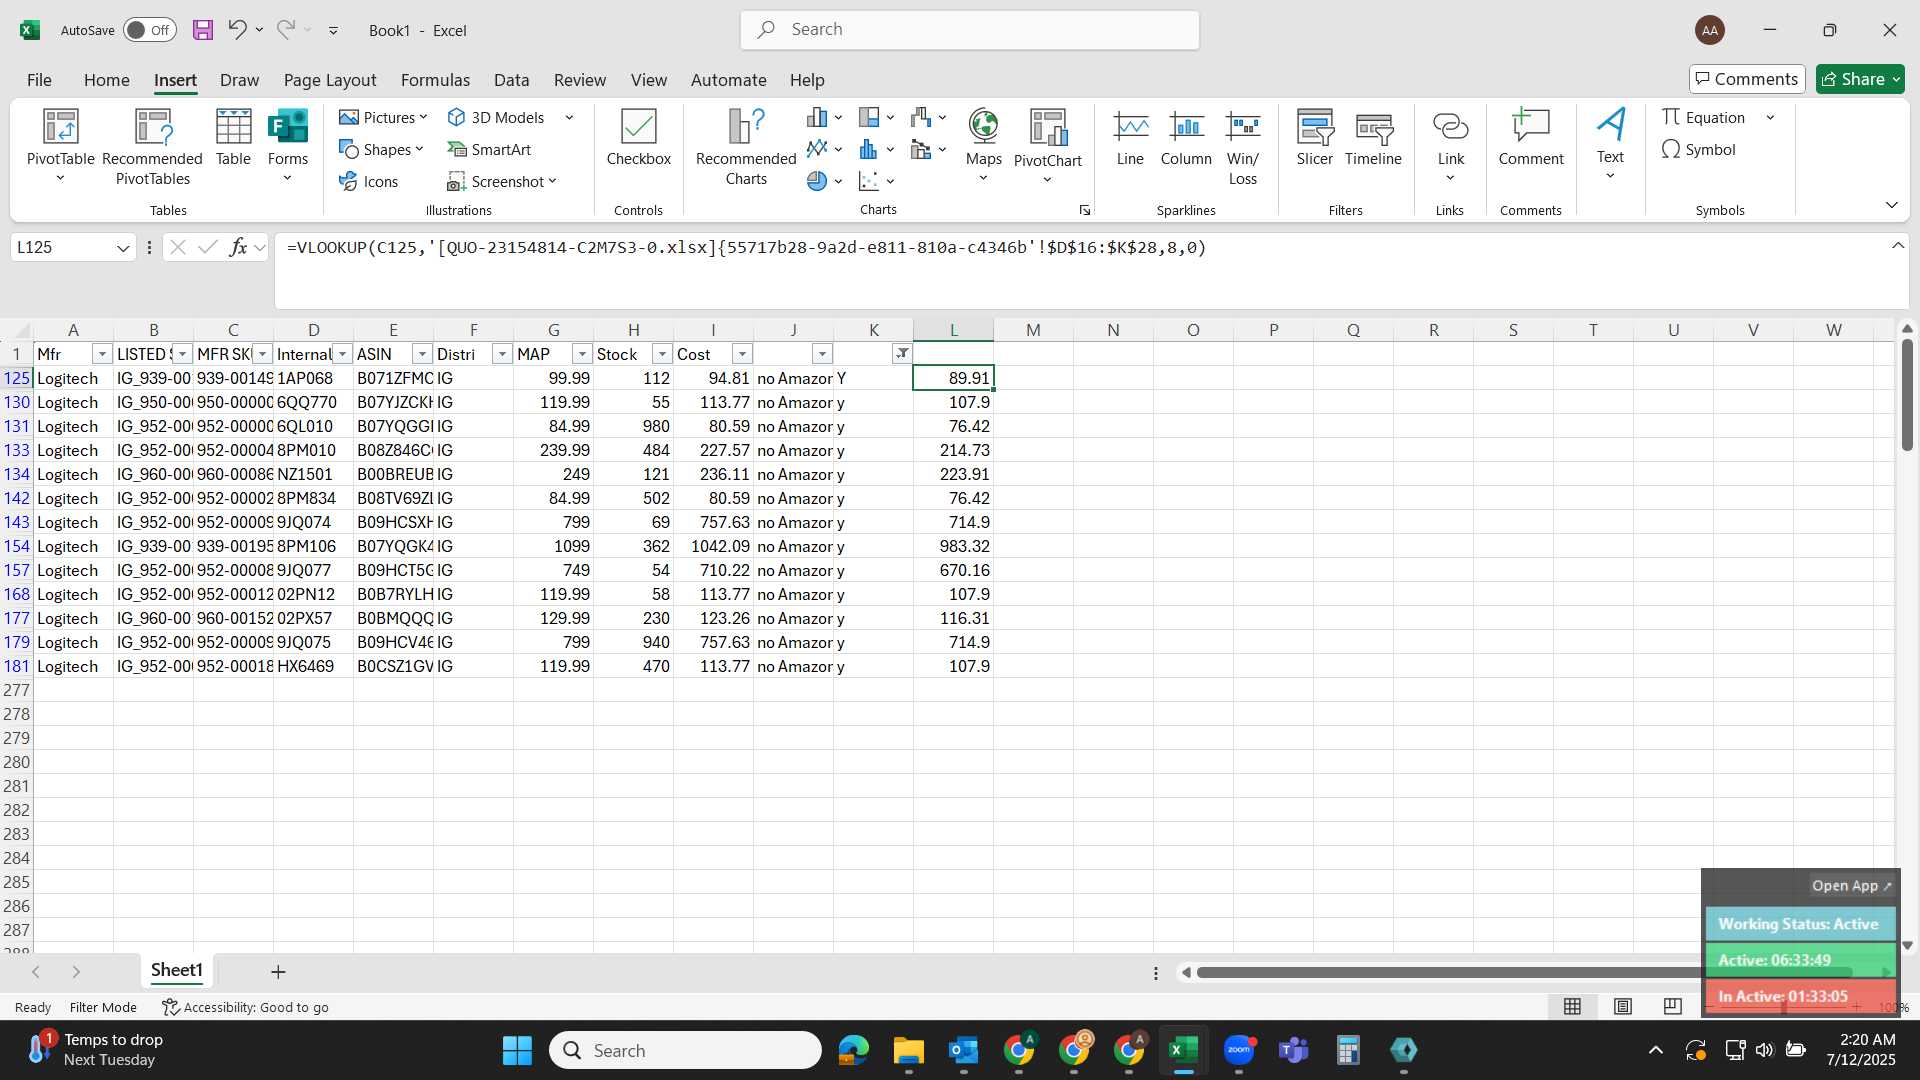The image size is (1920, 1080).
Task: Insert SmartArt graphic
Action: (x=489, y=149)
